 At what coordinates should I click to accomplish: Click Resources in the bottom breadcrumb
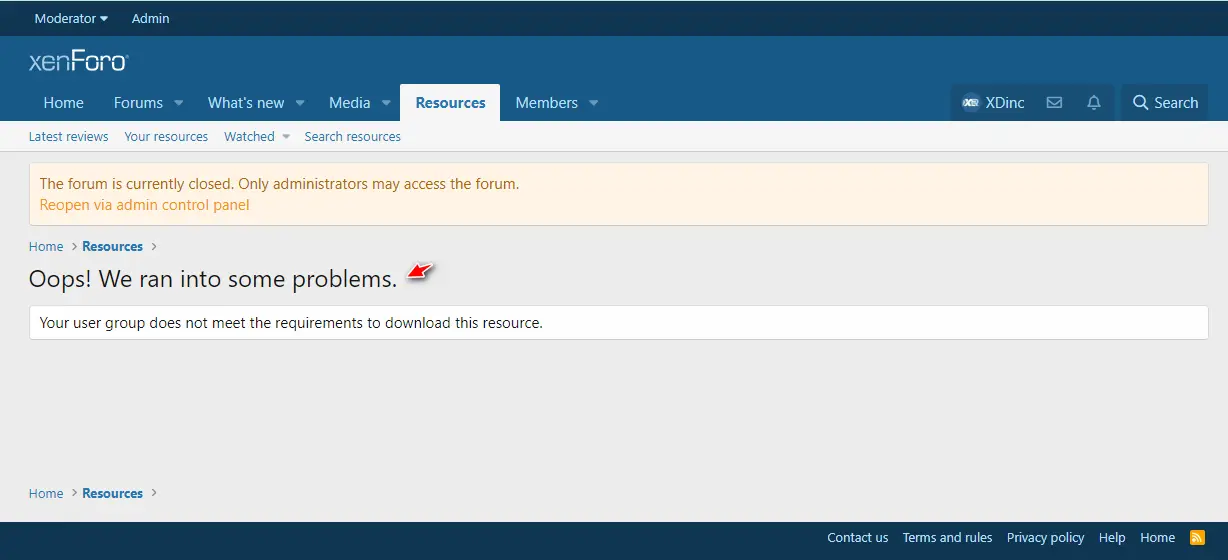(112, 493)
